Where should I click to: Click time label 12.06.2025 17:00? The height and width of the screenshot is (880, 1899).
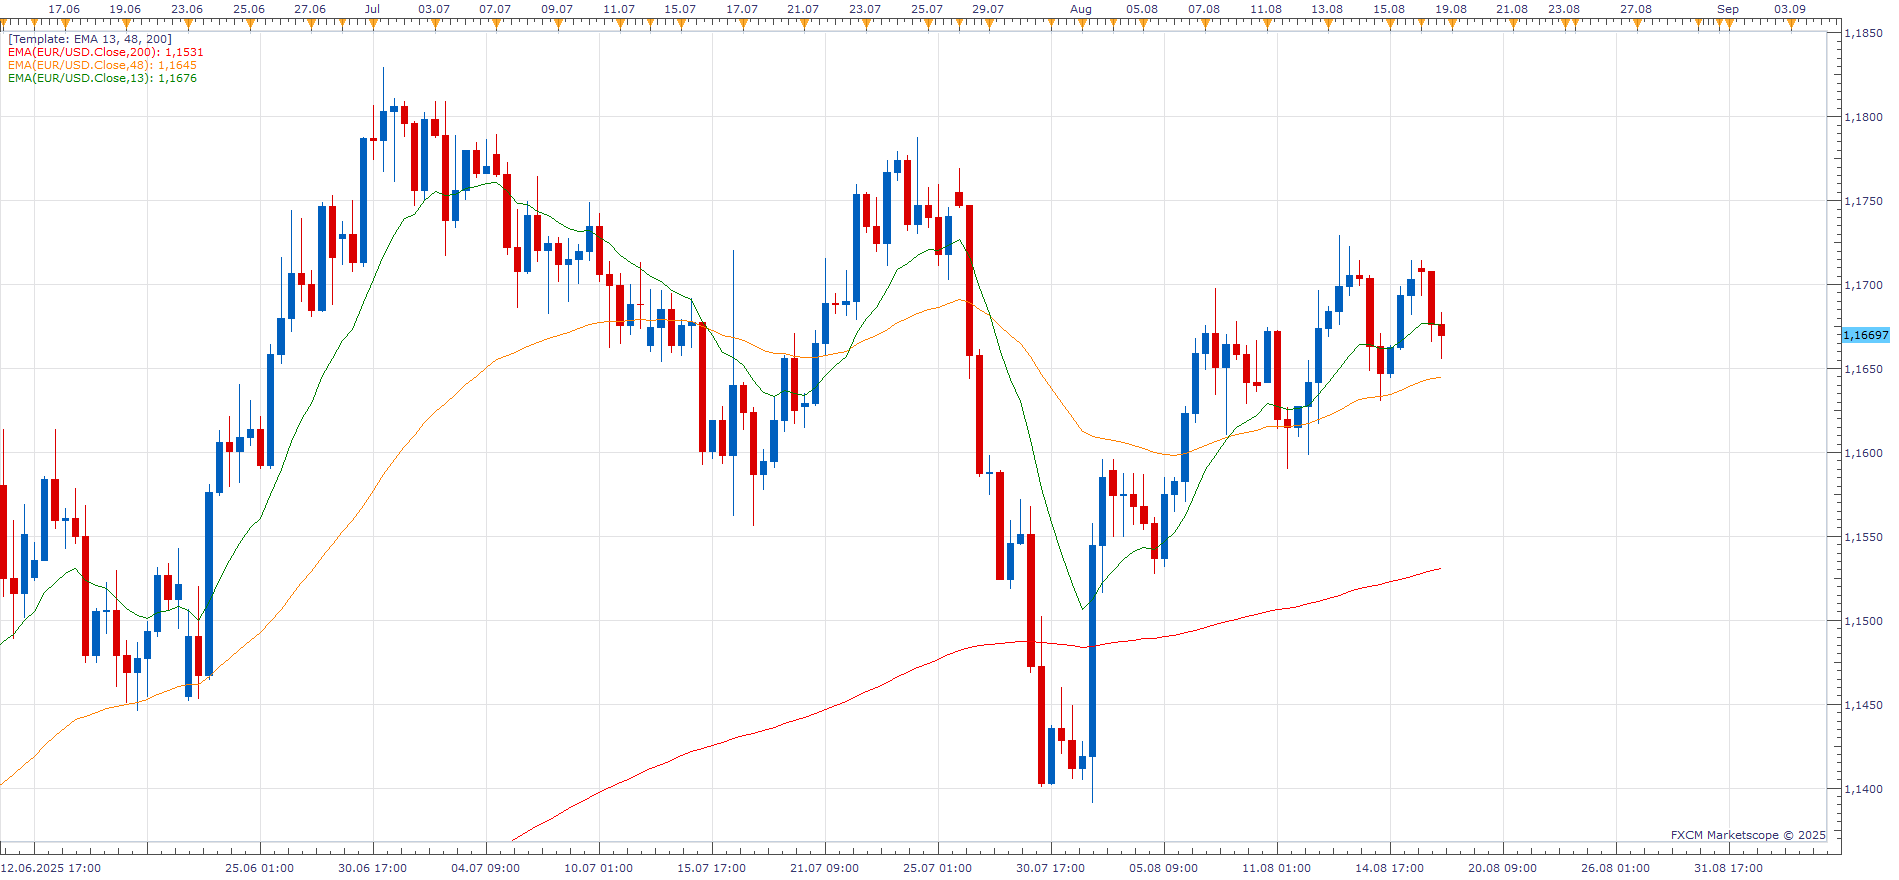click(52, 868)
